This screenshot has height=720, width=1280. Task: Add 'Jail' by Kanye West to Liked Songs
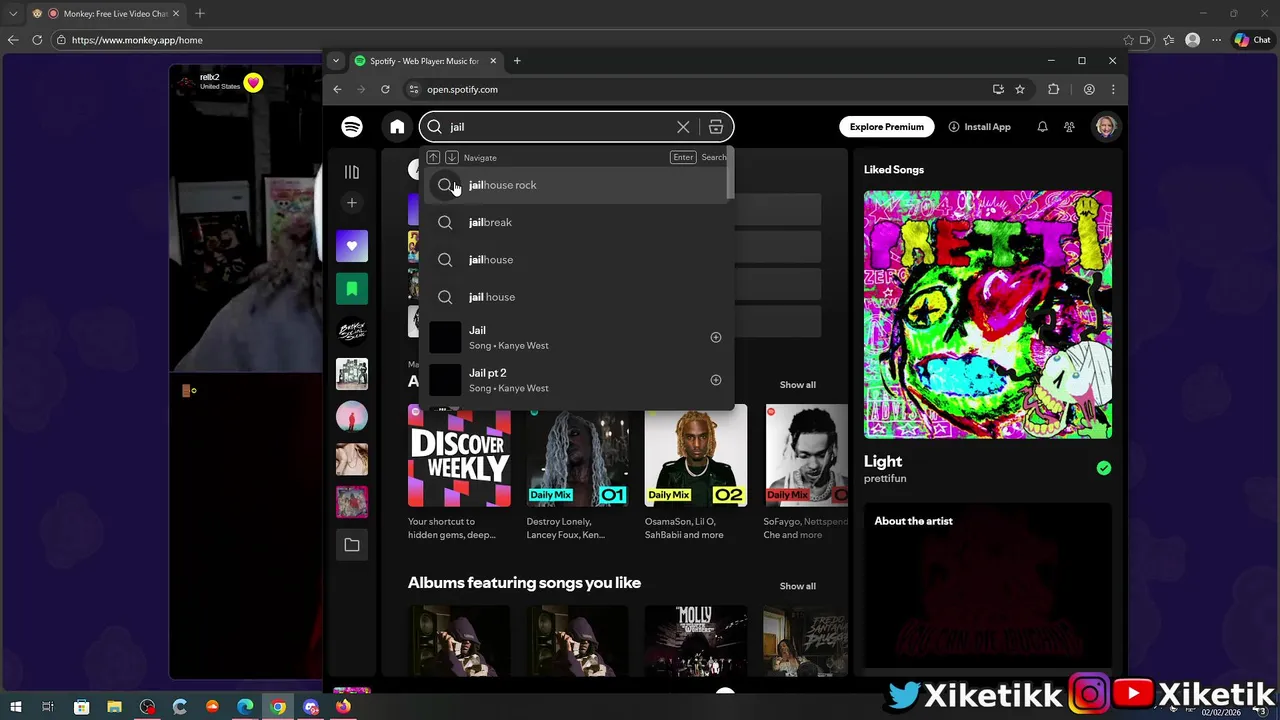[x=715, y=337]
